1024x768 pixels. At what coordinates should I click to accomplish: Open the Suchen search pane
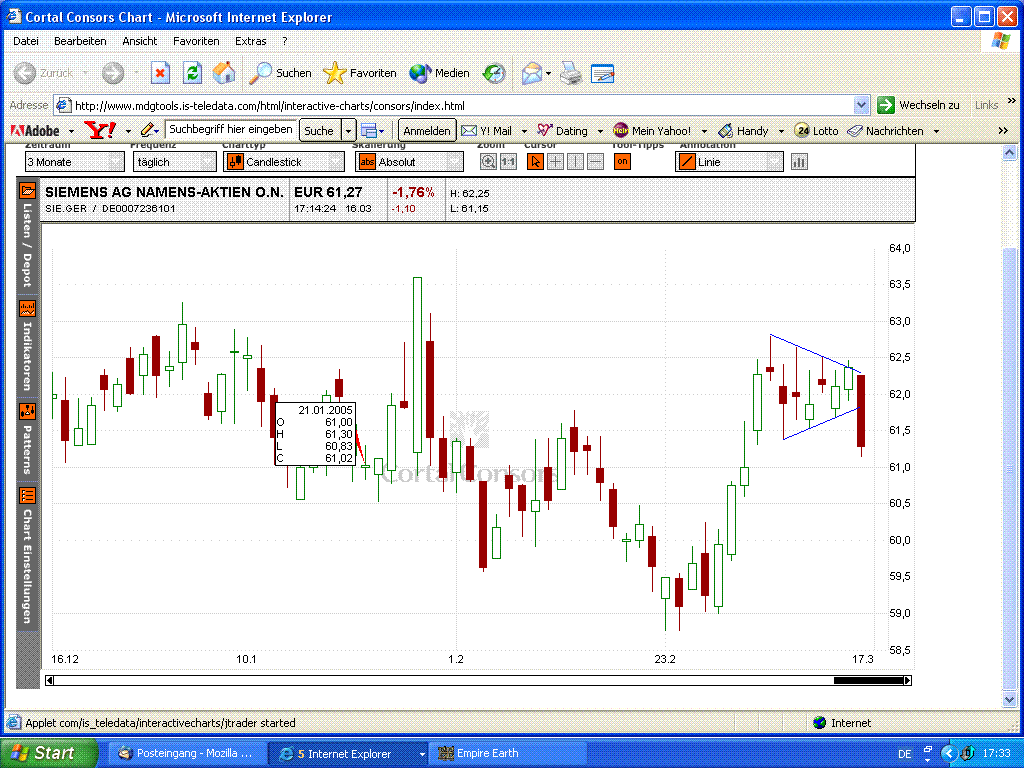(x=281, y=73)
